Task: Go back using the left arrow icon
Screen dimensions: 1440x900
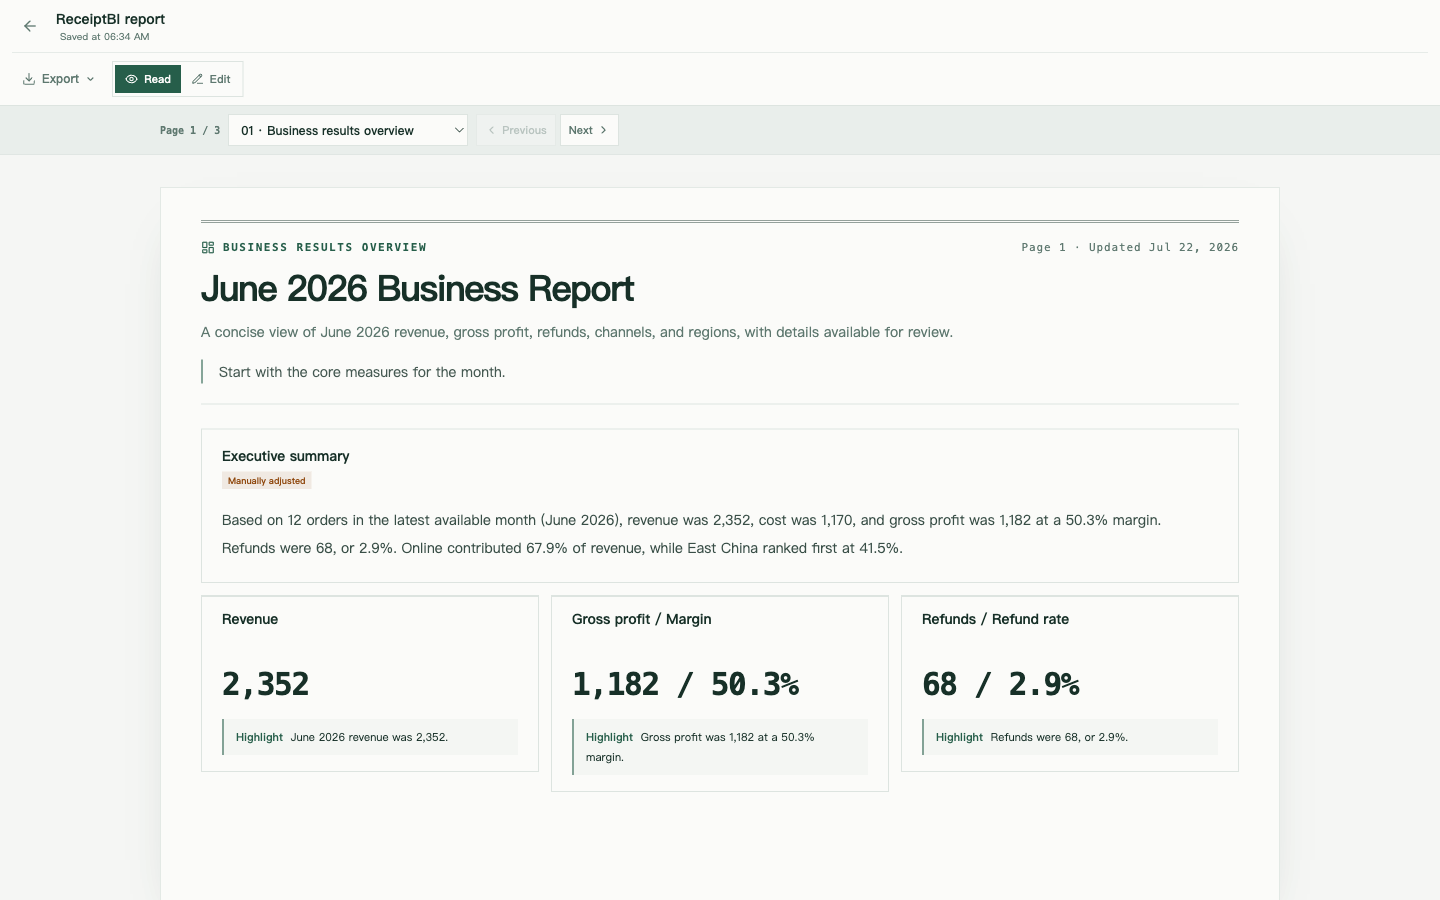Action: point(30,27)
